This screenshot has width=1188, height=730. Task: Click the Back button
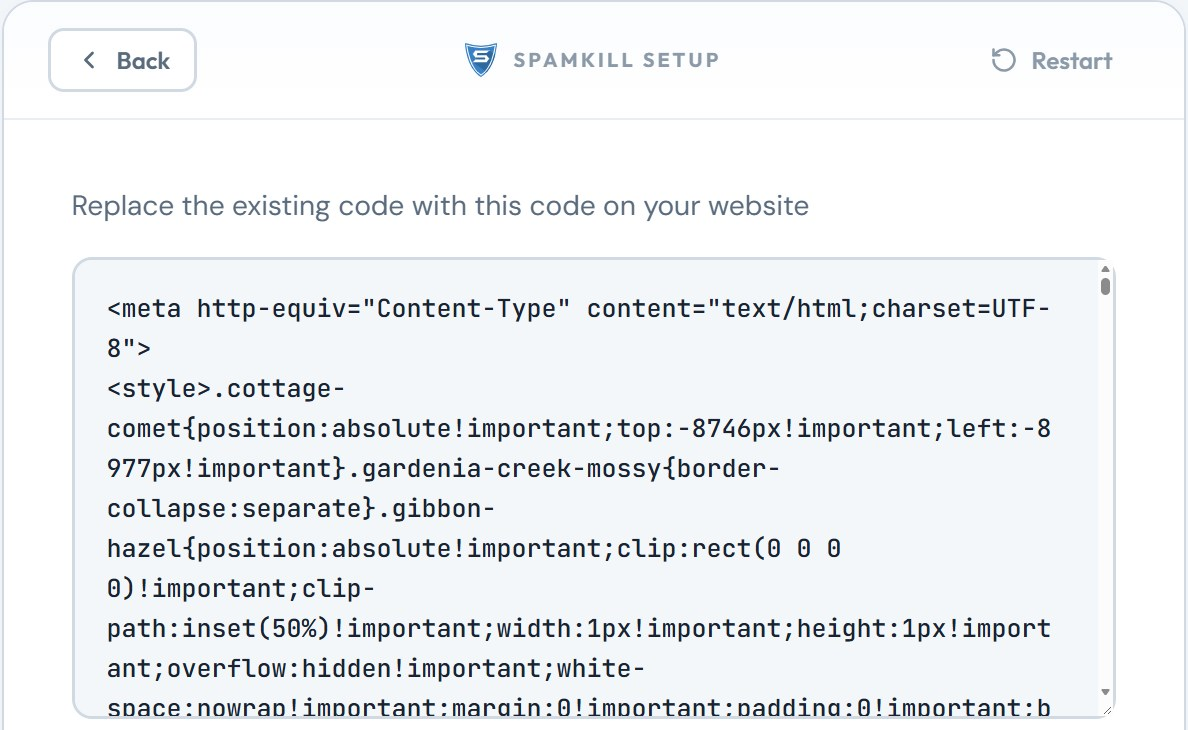pyautogui.click(x=122, y=61)
